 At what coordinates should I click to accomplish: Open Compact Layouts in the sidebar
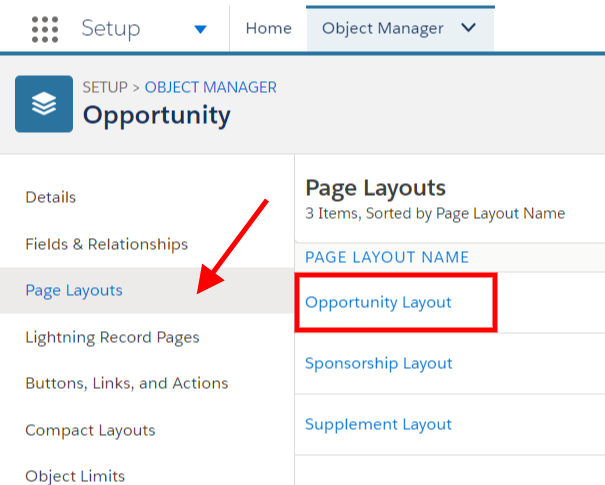pyautogui.click(x=90, y=430)
